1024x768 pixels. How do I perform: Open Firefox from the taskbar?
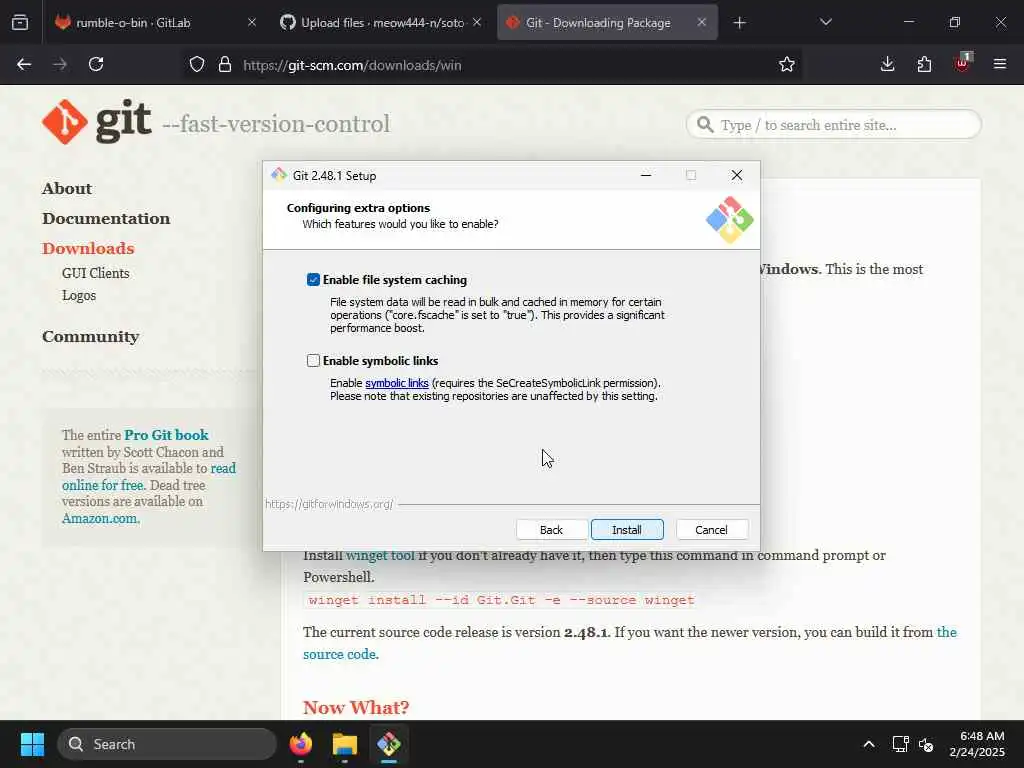pyautogui.click(x=301, y=744)
